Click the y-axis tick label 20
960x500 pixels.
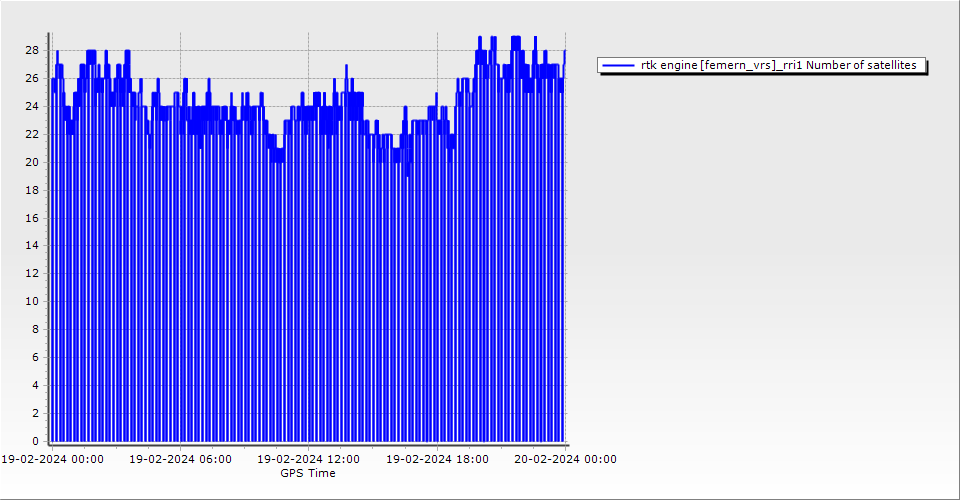[32, 162]
